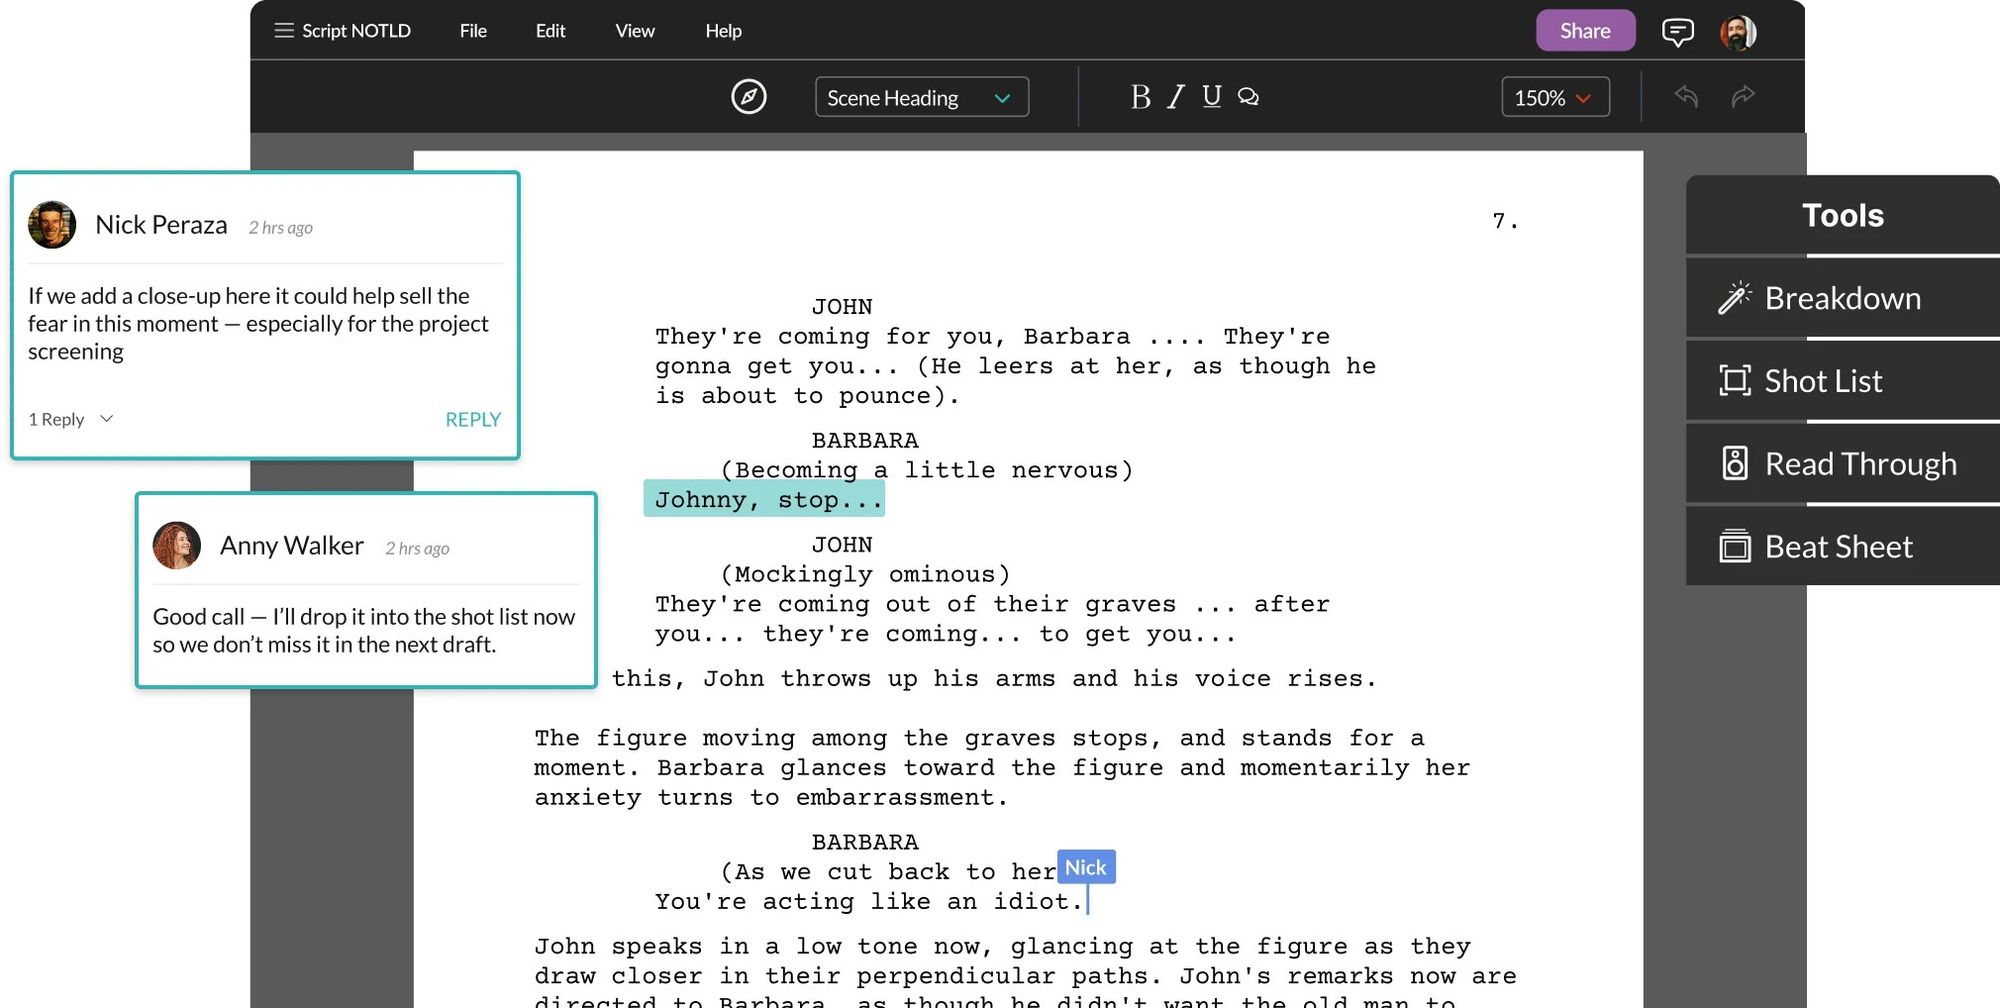Screen dimensions: 2000x1008
Task: Open the hamburger menu beside Script NOTLD
Action: point(284,31)
